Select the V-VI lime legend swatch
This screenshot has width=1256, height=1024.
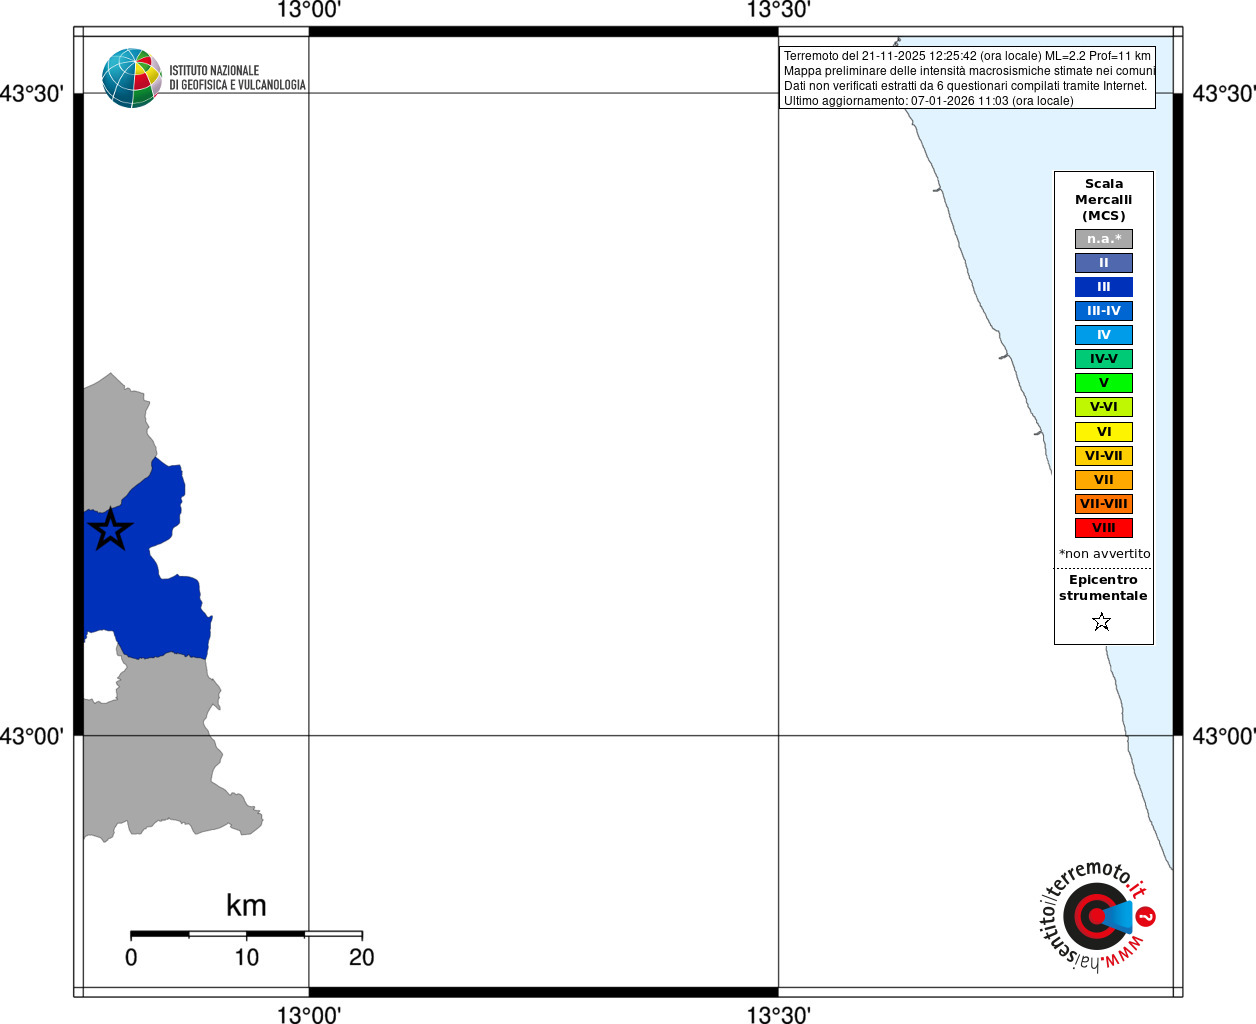coord(1104,407)
